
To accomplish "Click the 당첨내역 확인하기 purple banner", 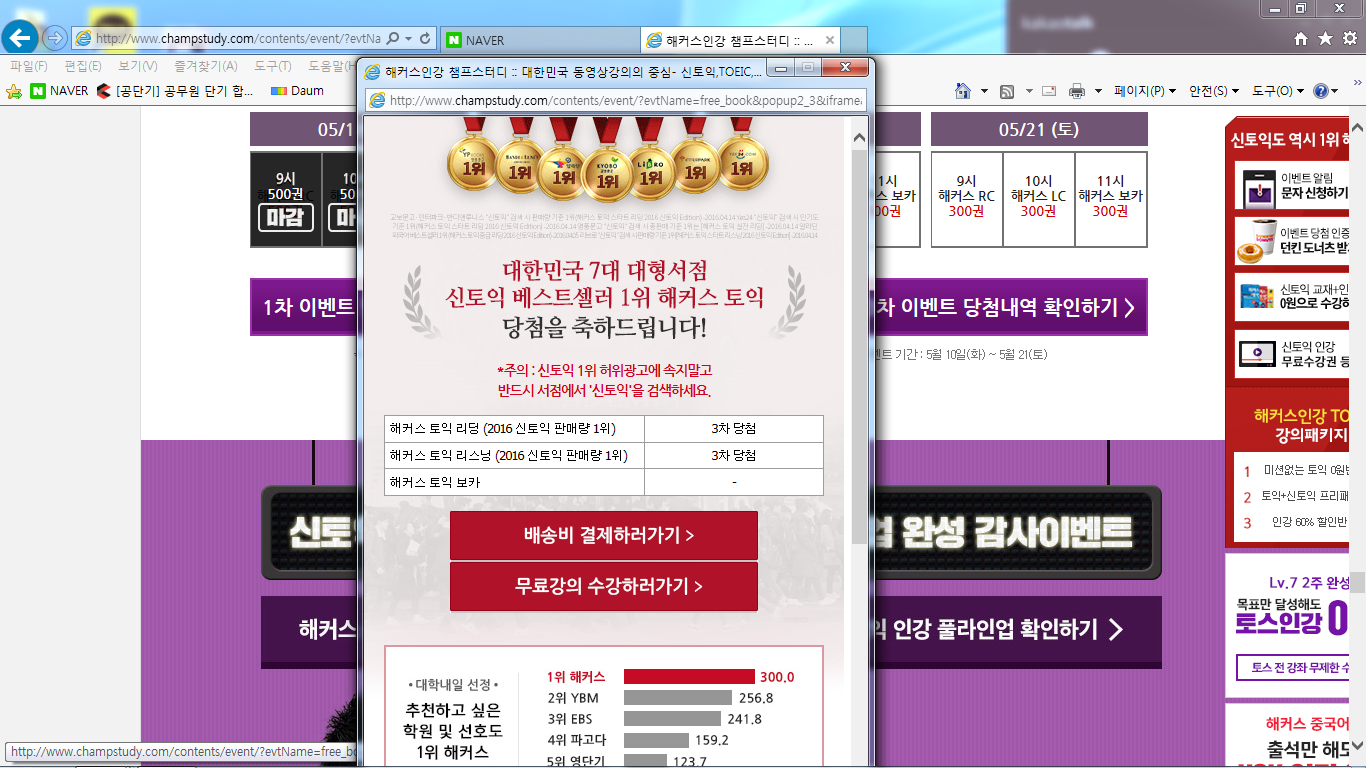I will point(1010,307).
